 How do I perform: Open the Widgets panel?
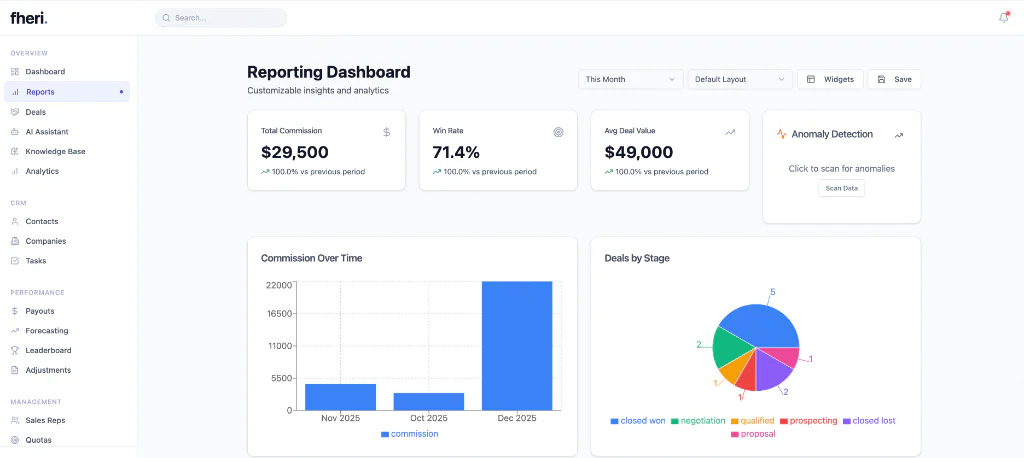point(830,79)
